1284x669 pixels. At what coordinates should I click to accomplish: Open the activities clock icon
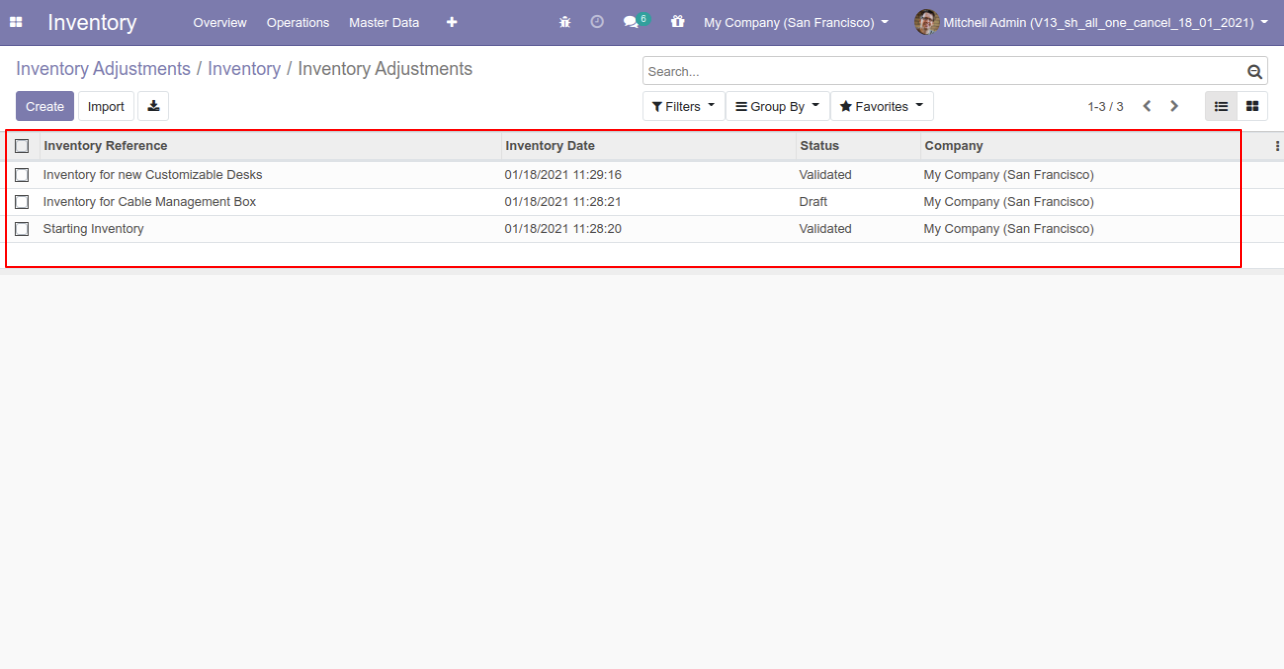pyautogui.click(x=597, y=22)
